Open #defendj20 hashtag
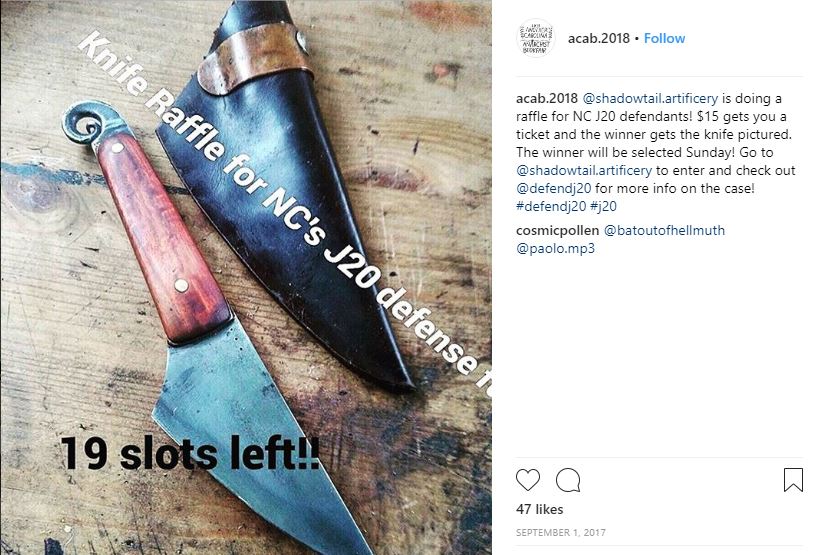825x555 pixels. click(x=551, y=206)
